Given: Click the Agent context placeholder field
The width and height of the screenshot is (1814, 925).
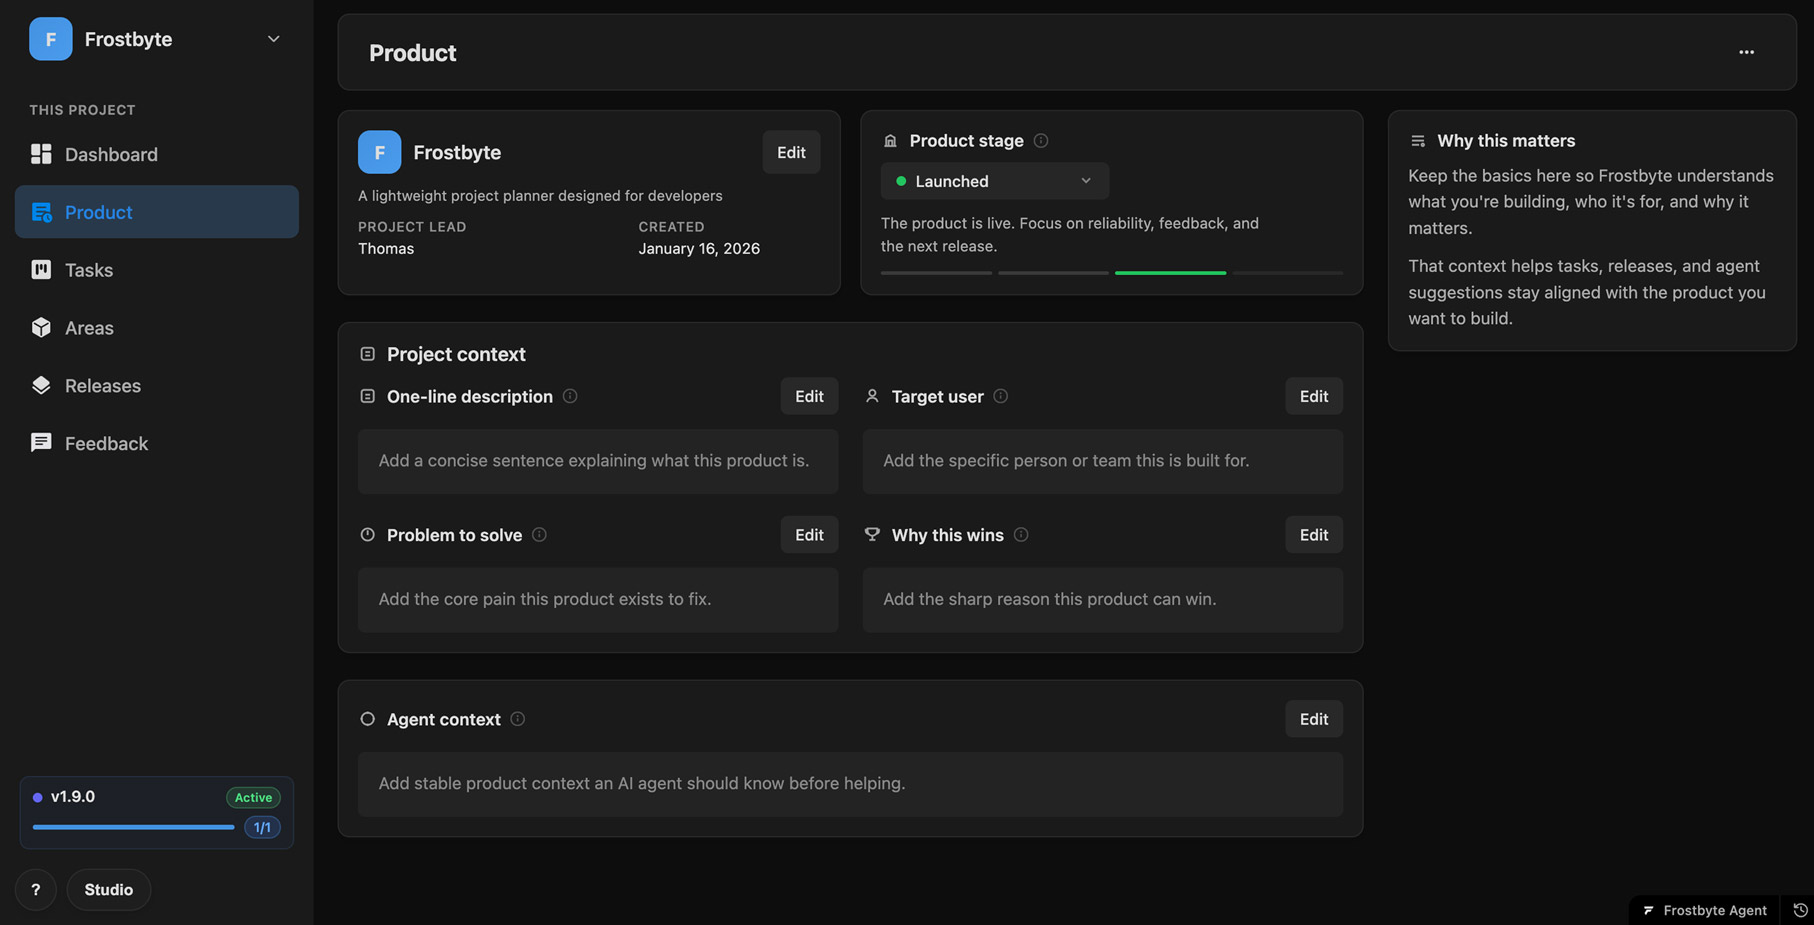Looking at the screenshot, I should click(x=850, y=784).
